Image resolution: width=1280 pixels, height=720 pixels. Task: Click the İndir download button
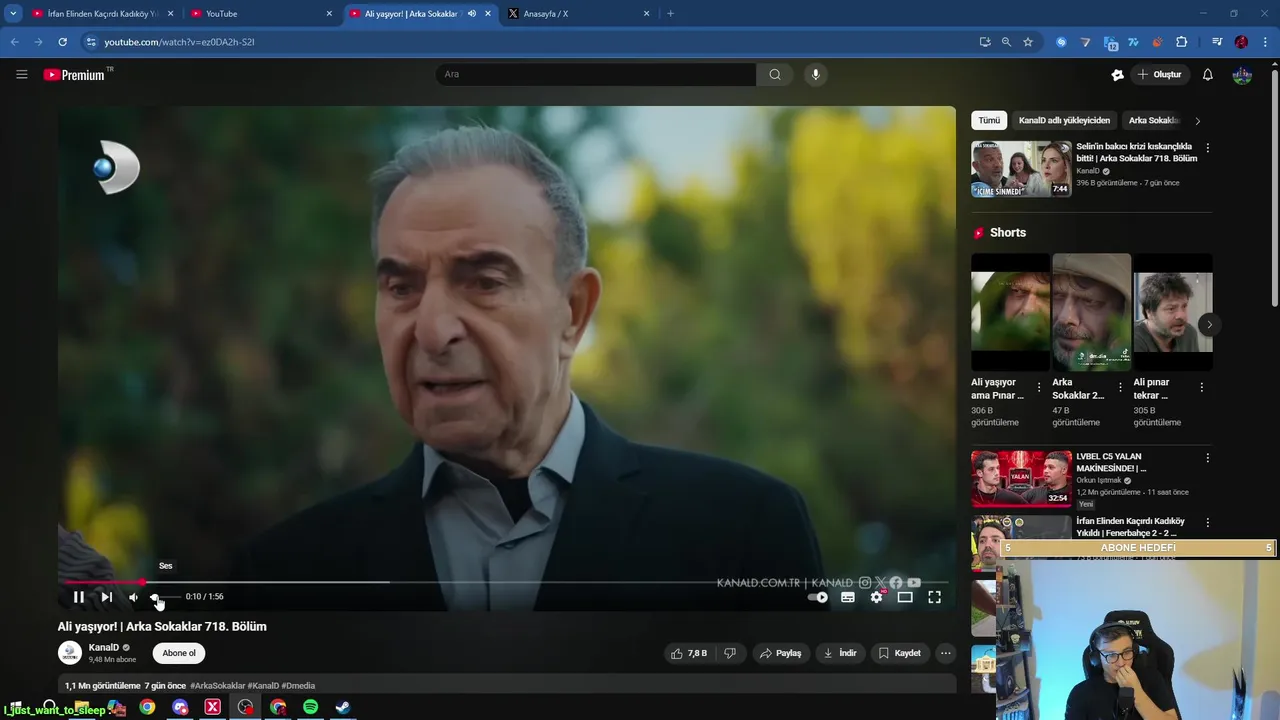tap(839, 653)
